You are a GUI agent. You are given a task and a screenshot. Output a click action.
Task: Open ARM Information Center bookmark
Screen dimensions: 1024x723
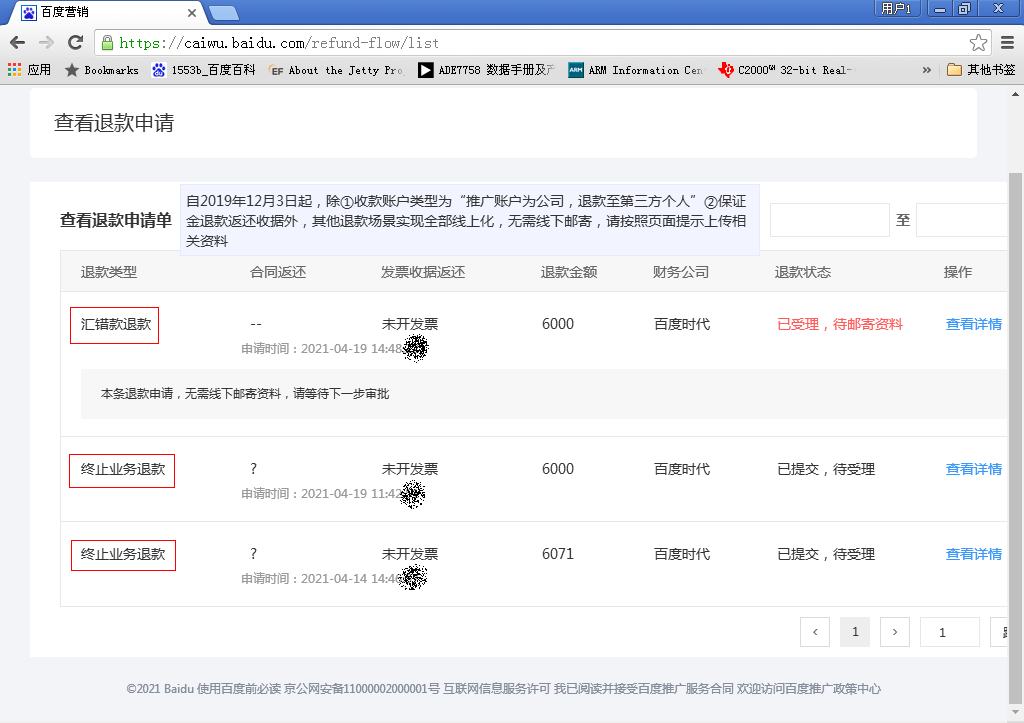tap(636, 70)
